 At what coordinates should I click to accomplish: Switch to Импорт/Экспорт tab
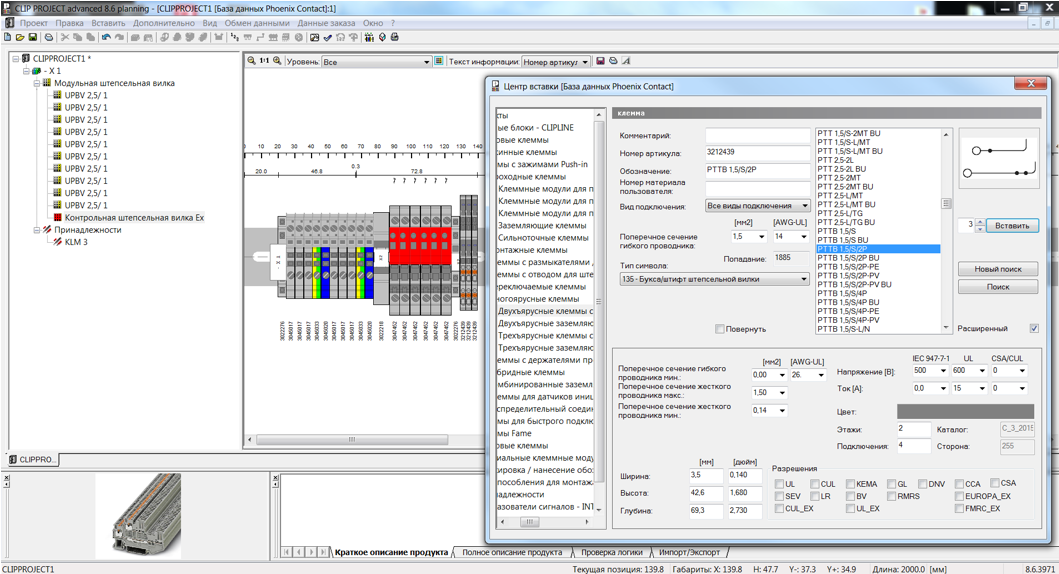click(x=689, y=552)
